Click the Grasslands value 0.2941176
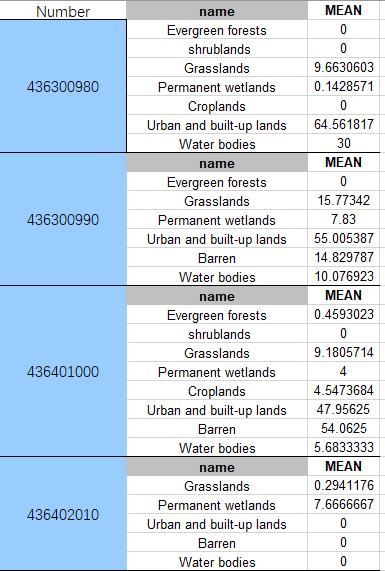The image size is (385, 571). (x=343, y=485)
